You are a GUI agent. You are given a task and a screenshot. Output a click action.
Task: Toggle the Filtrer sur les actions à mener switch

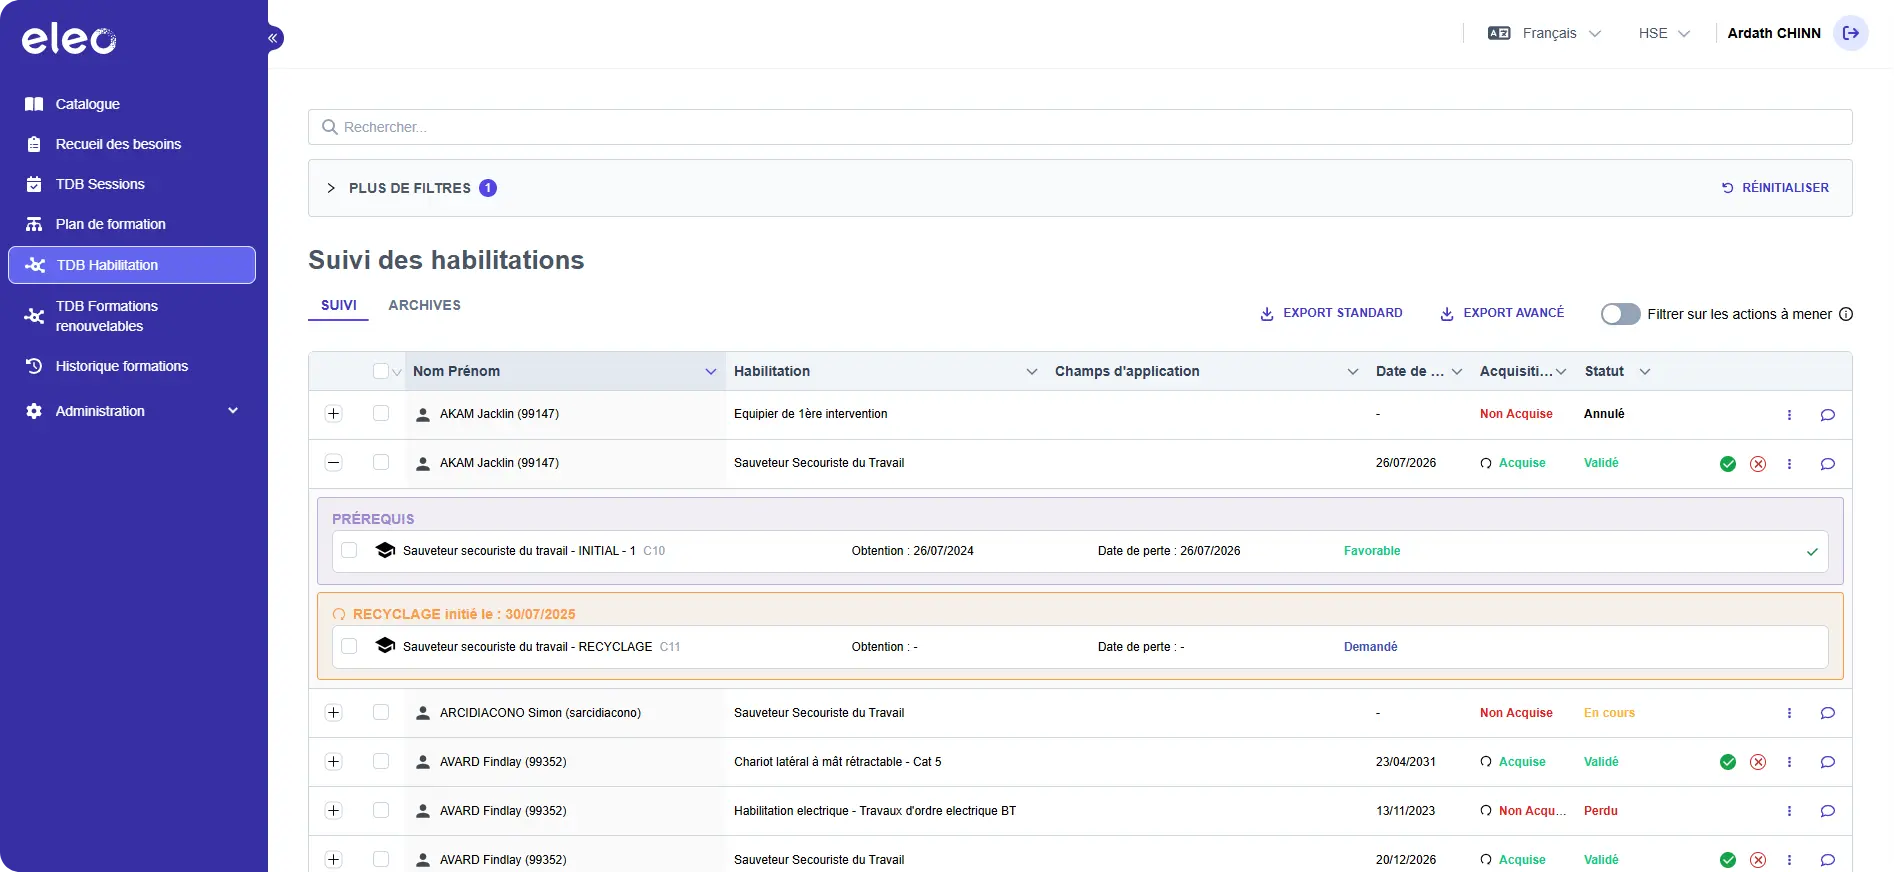1620,314
